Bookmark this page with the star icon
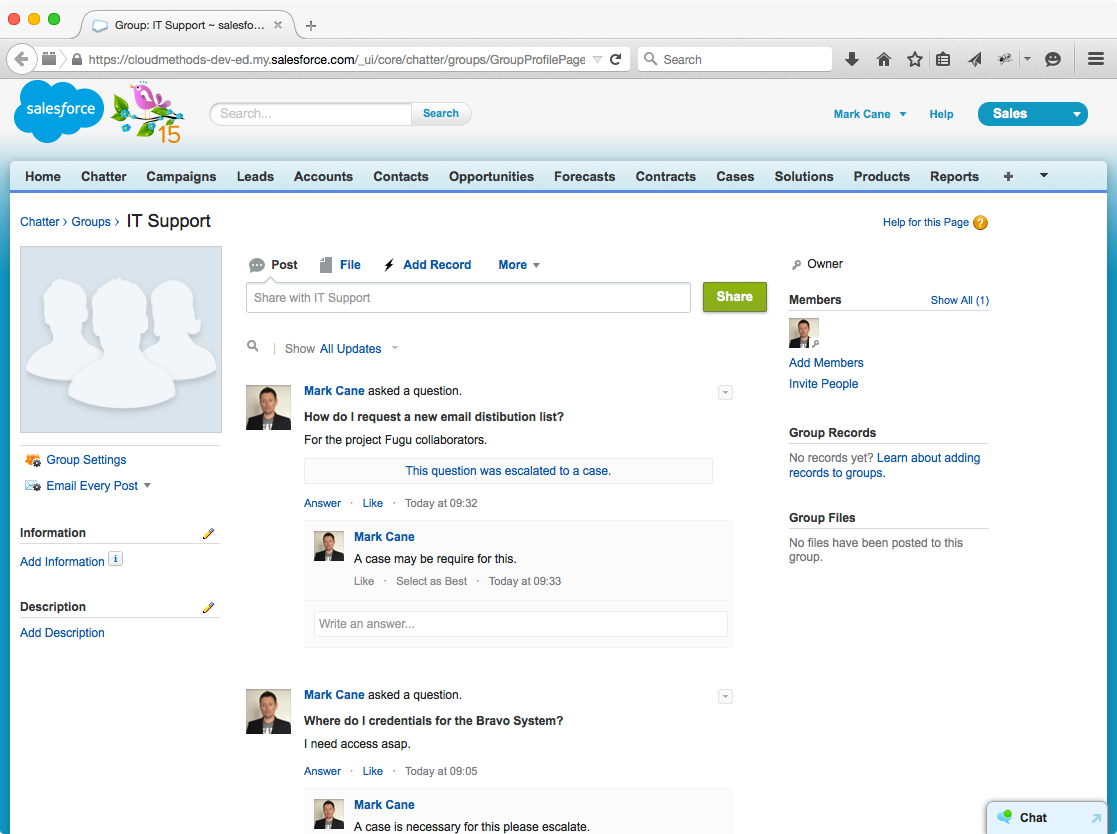The height and width of the screenshot is (834, 1117). 915,59
